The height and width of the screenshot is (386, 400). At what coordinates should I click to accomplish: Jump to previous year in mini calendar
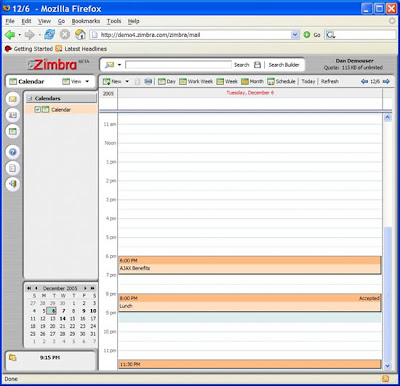pos(29,288)
